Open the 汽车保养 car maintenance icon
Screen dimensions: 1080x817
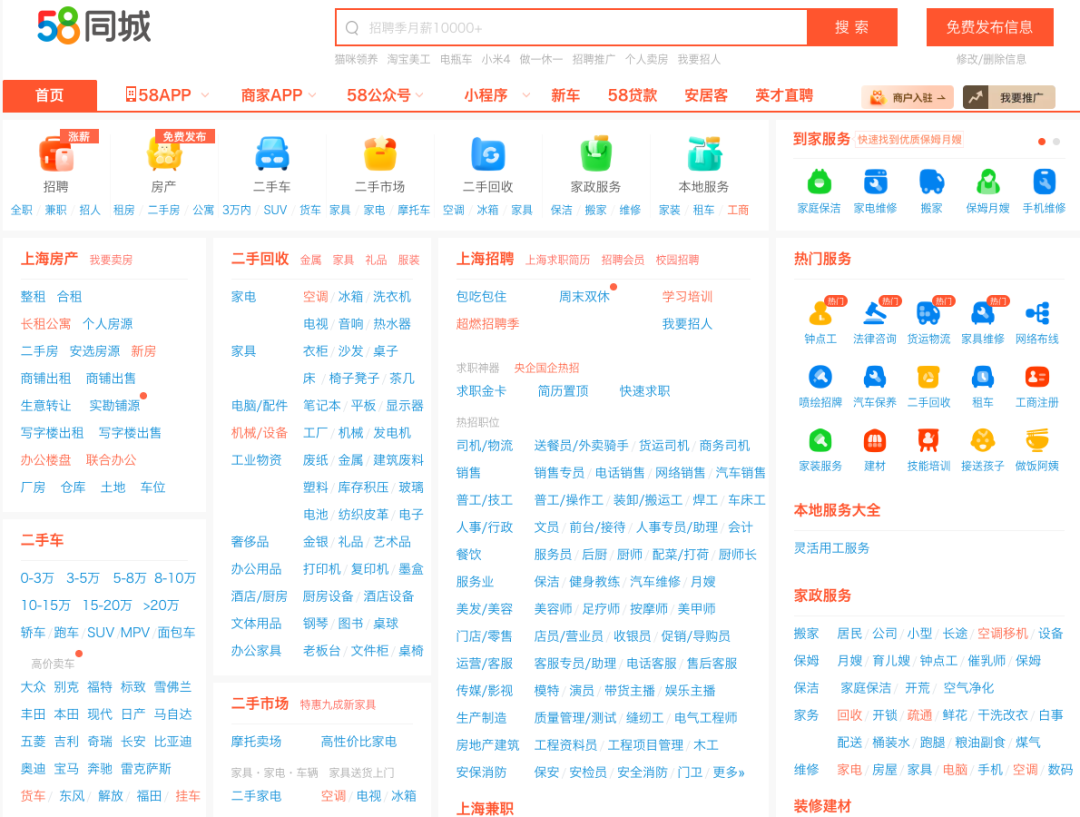click(875, 377)
